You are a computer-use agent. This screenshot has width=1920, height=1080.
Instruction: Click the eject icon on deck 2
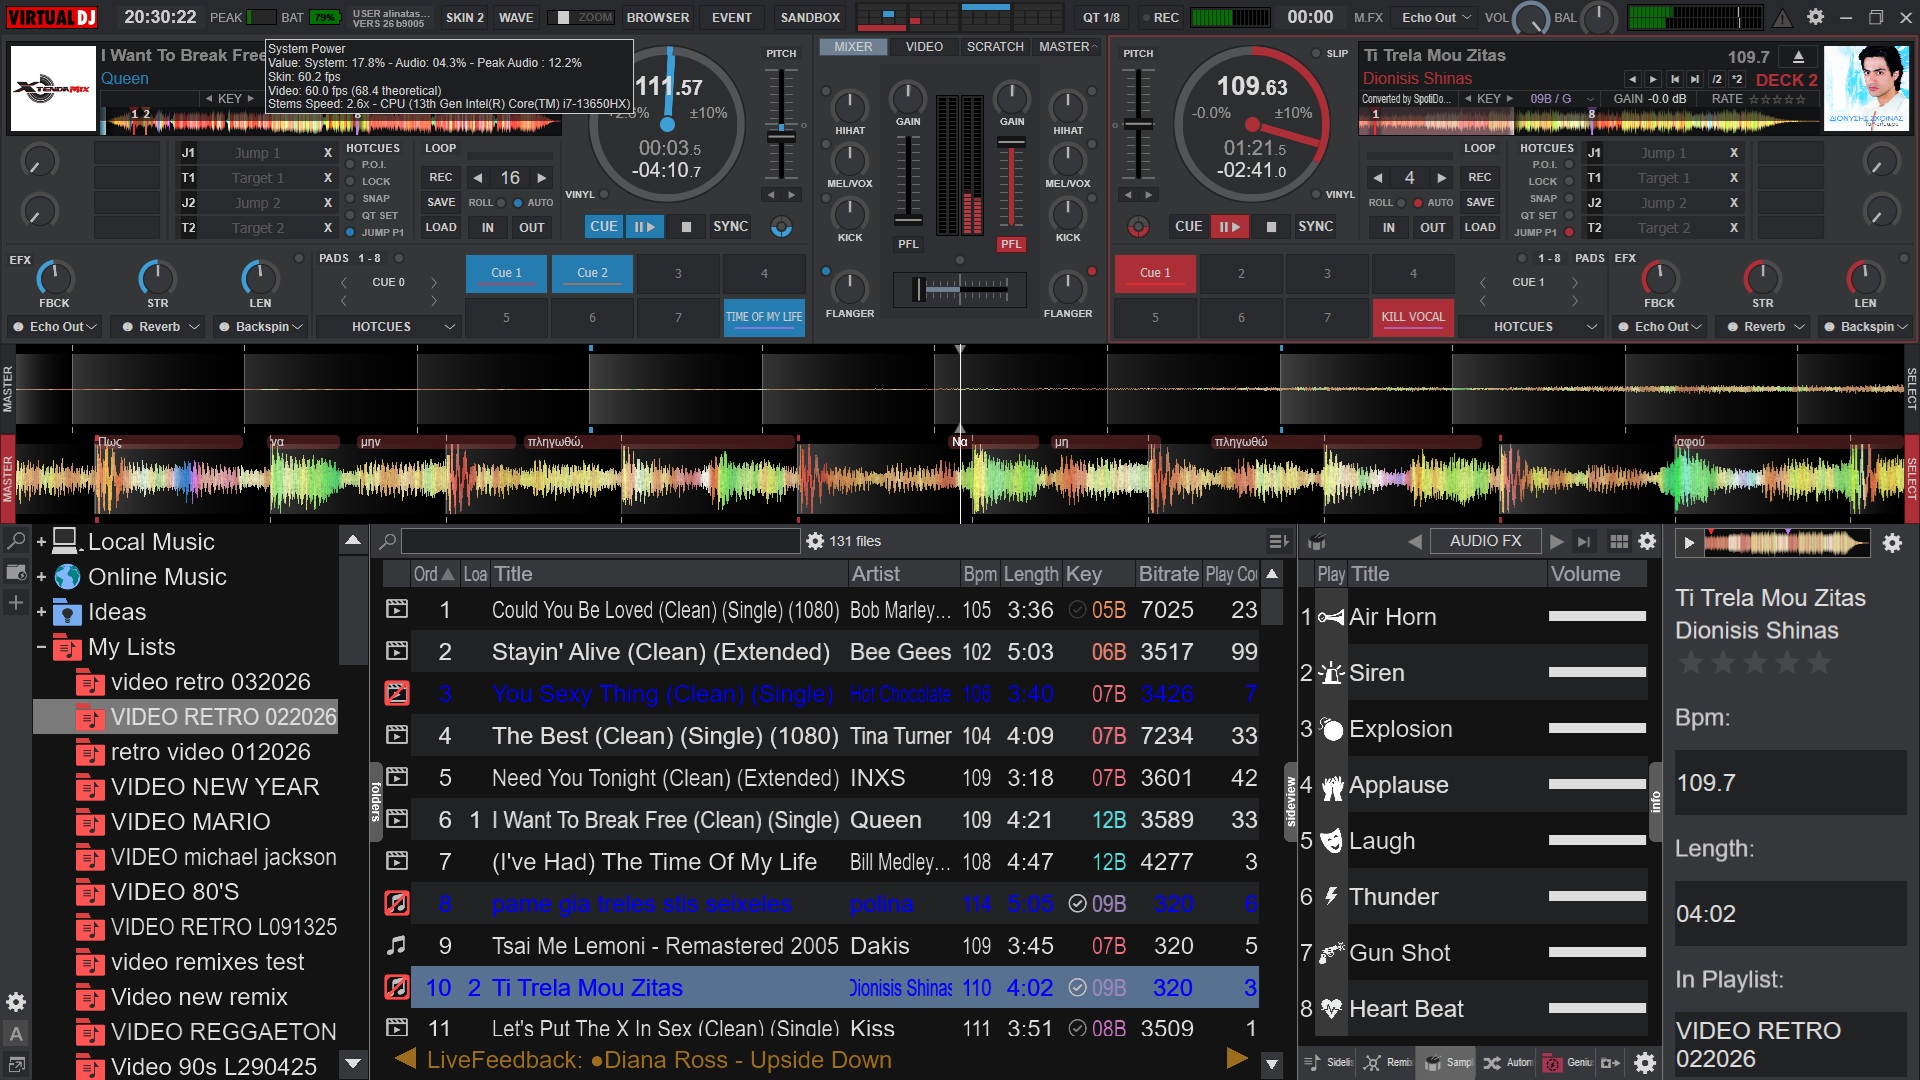click(1798, 57)
